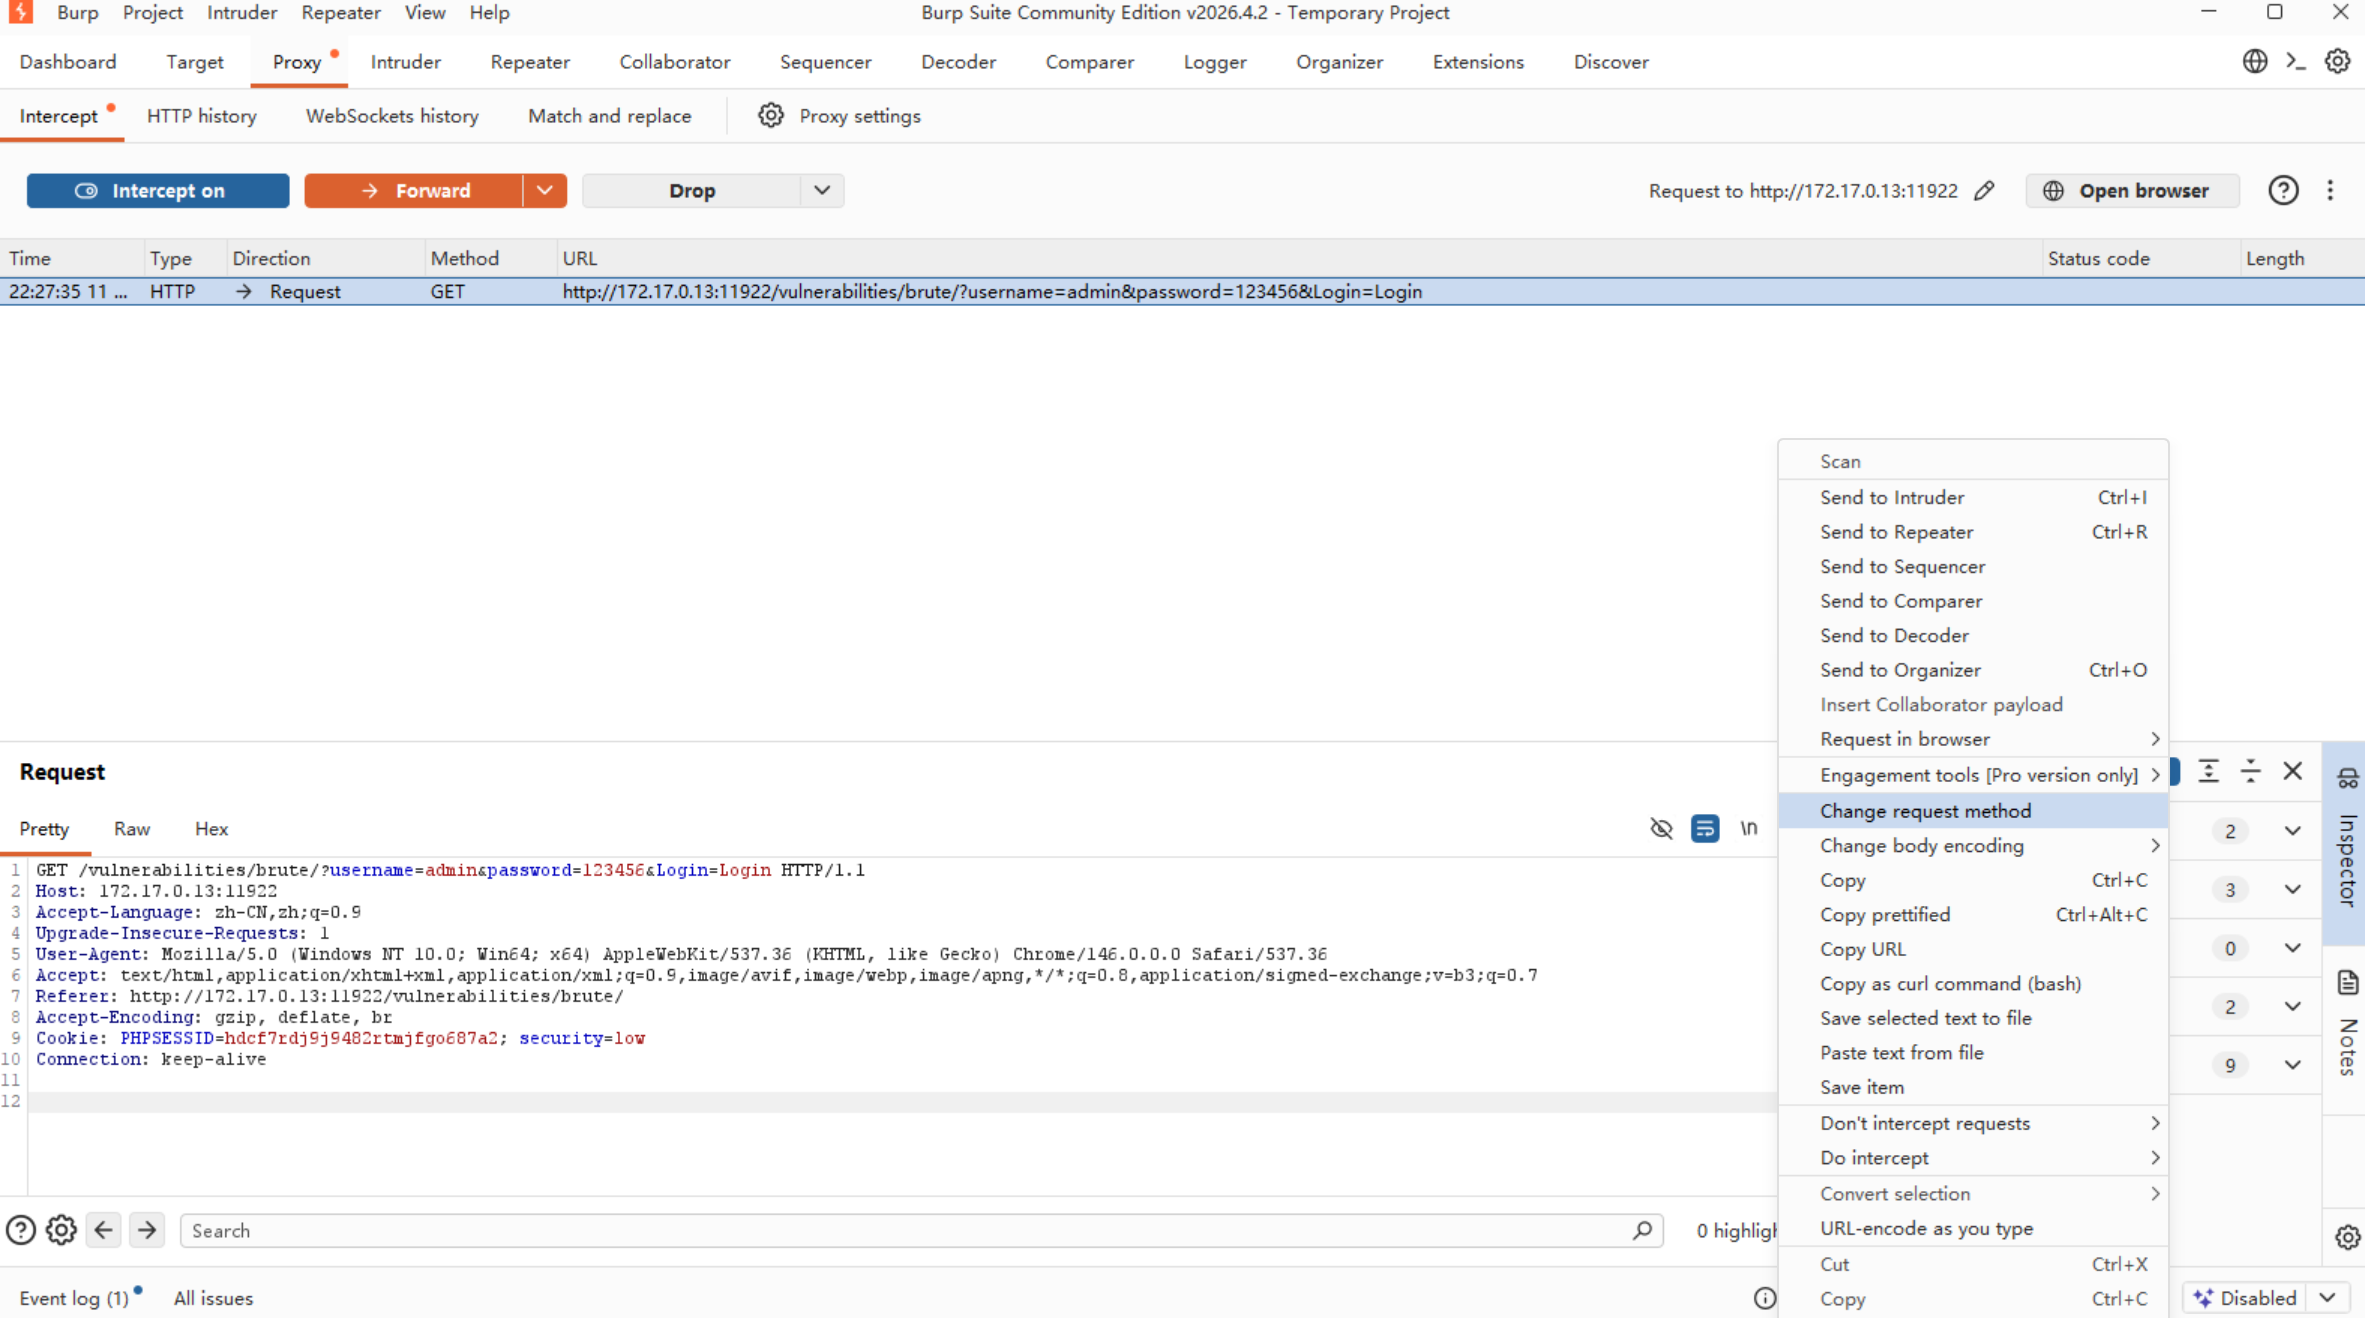Open the Burp menu in the menu bar

click(77, 12)
